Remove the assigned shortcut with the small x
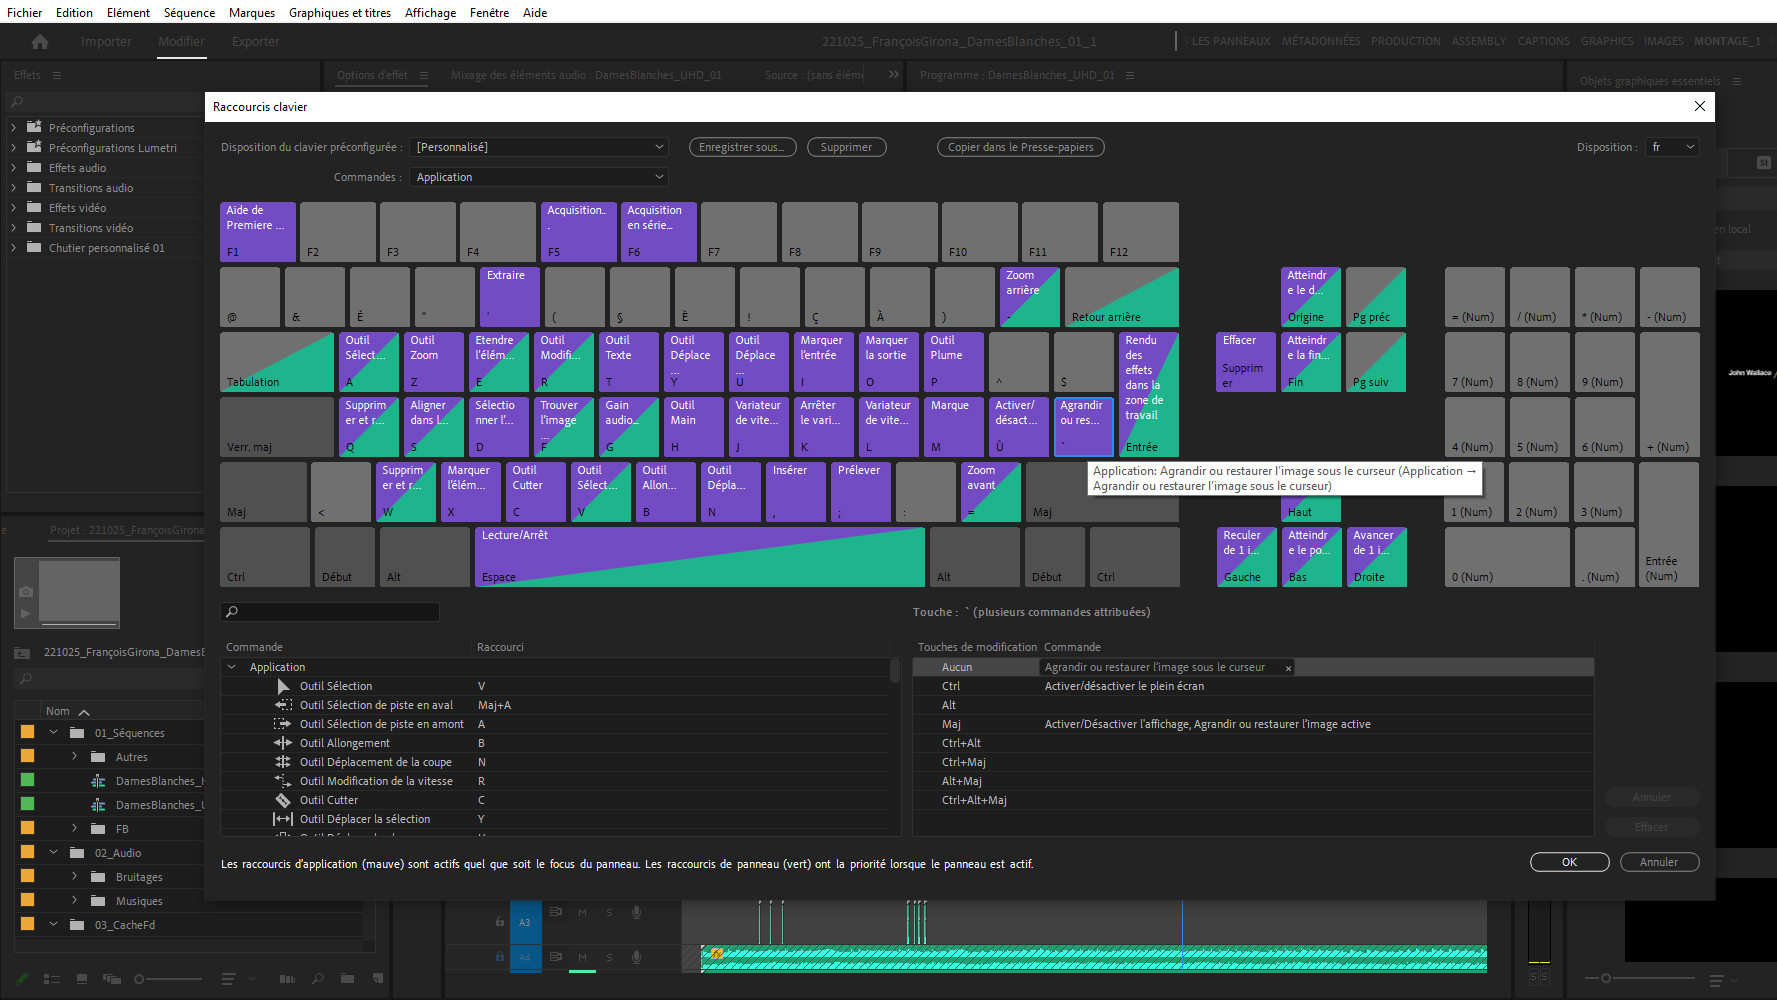The width and height of the screenshot is (1777, 1000). point(1288,668)
